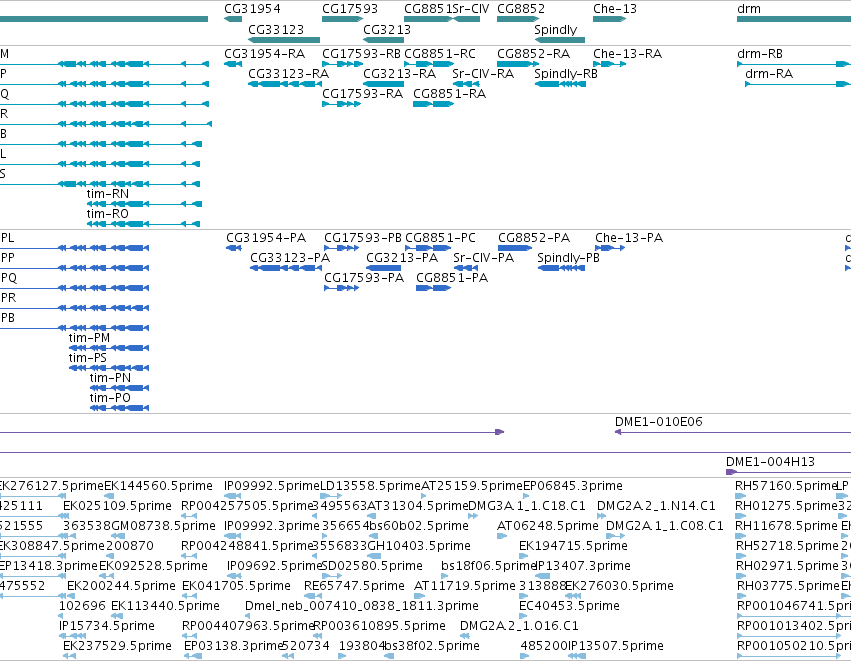
Task: Select the Che-13 gene glyph
Action: click(609, 19)
